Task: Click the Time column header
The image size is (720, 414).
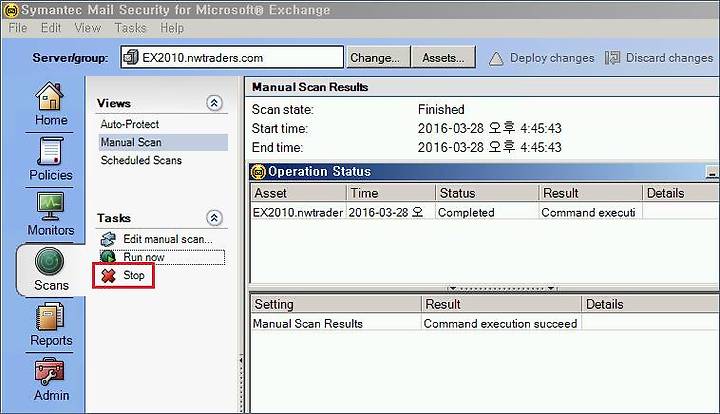Action: (x=390, y=193)
